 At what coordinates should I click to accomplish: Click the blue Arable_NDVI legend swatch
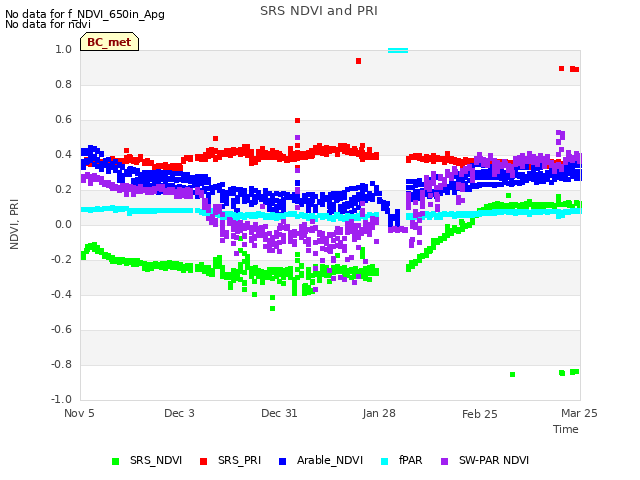[282, 462]
